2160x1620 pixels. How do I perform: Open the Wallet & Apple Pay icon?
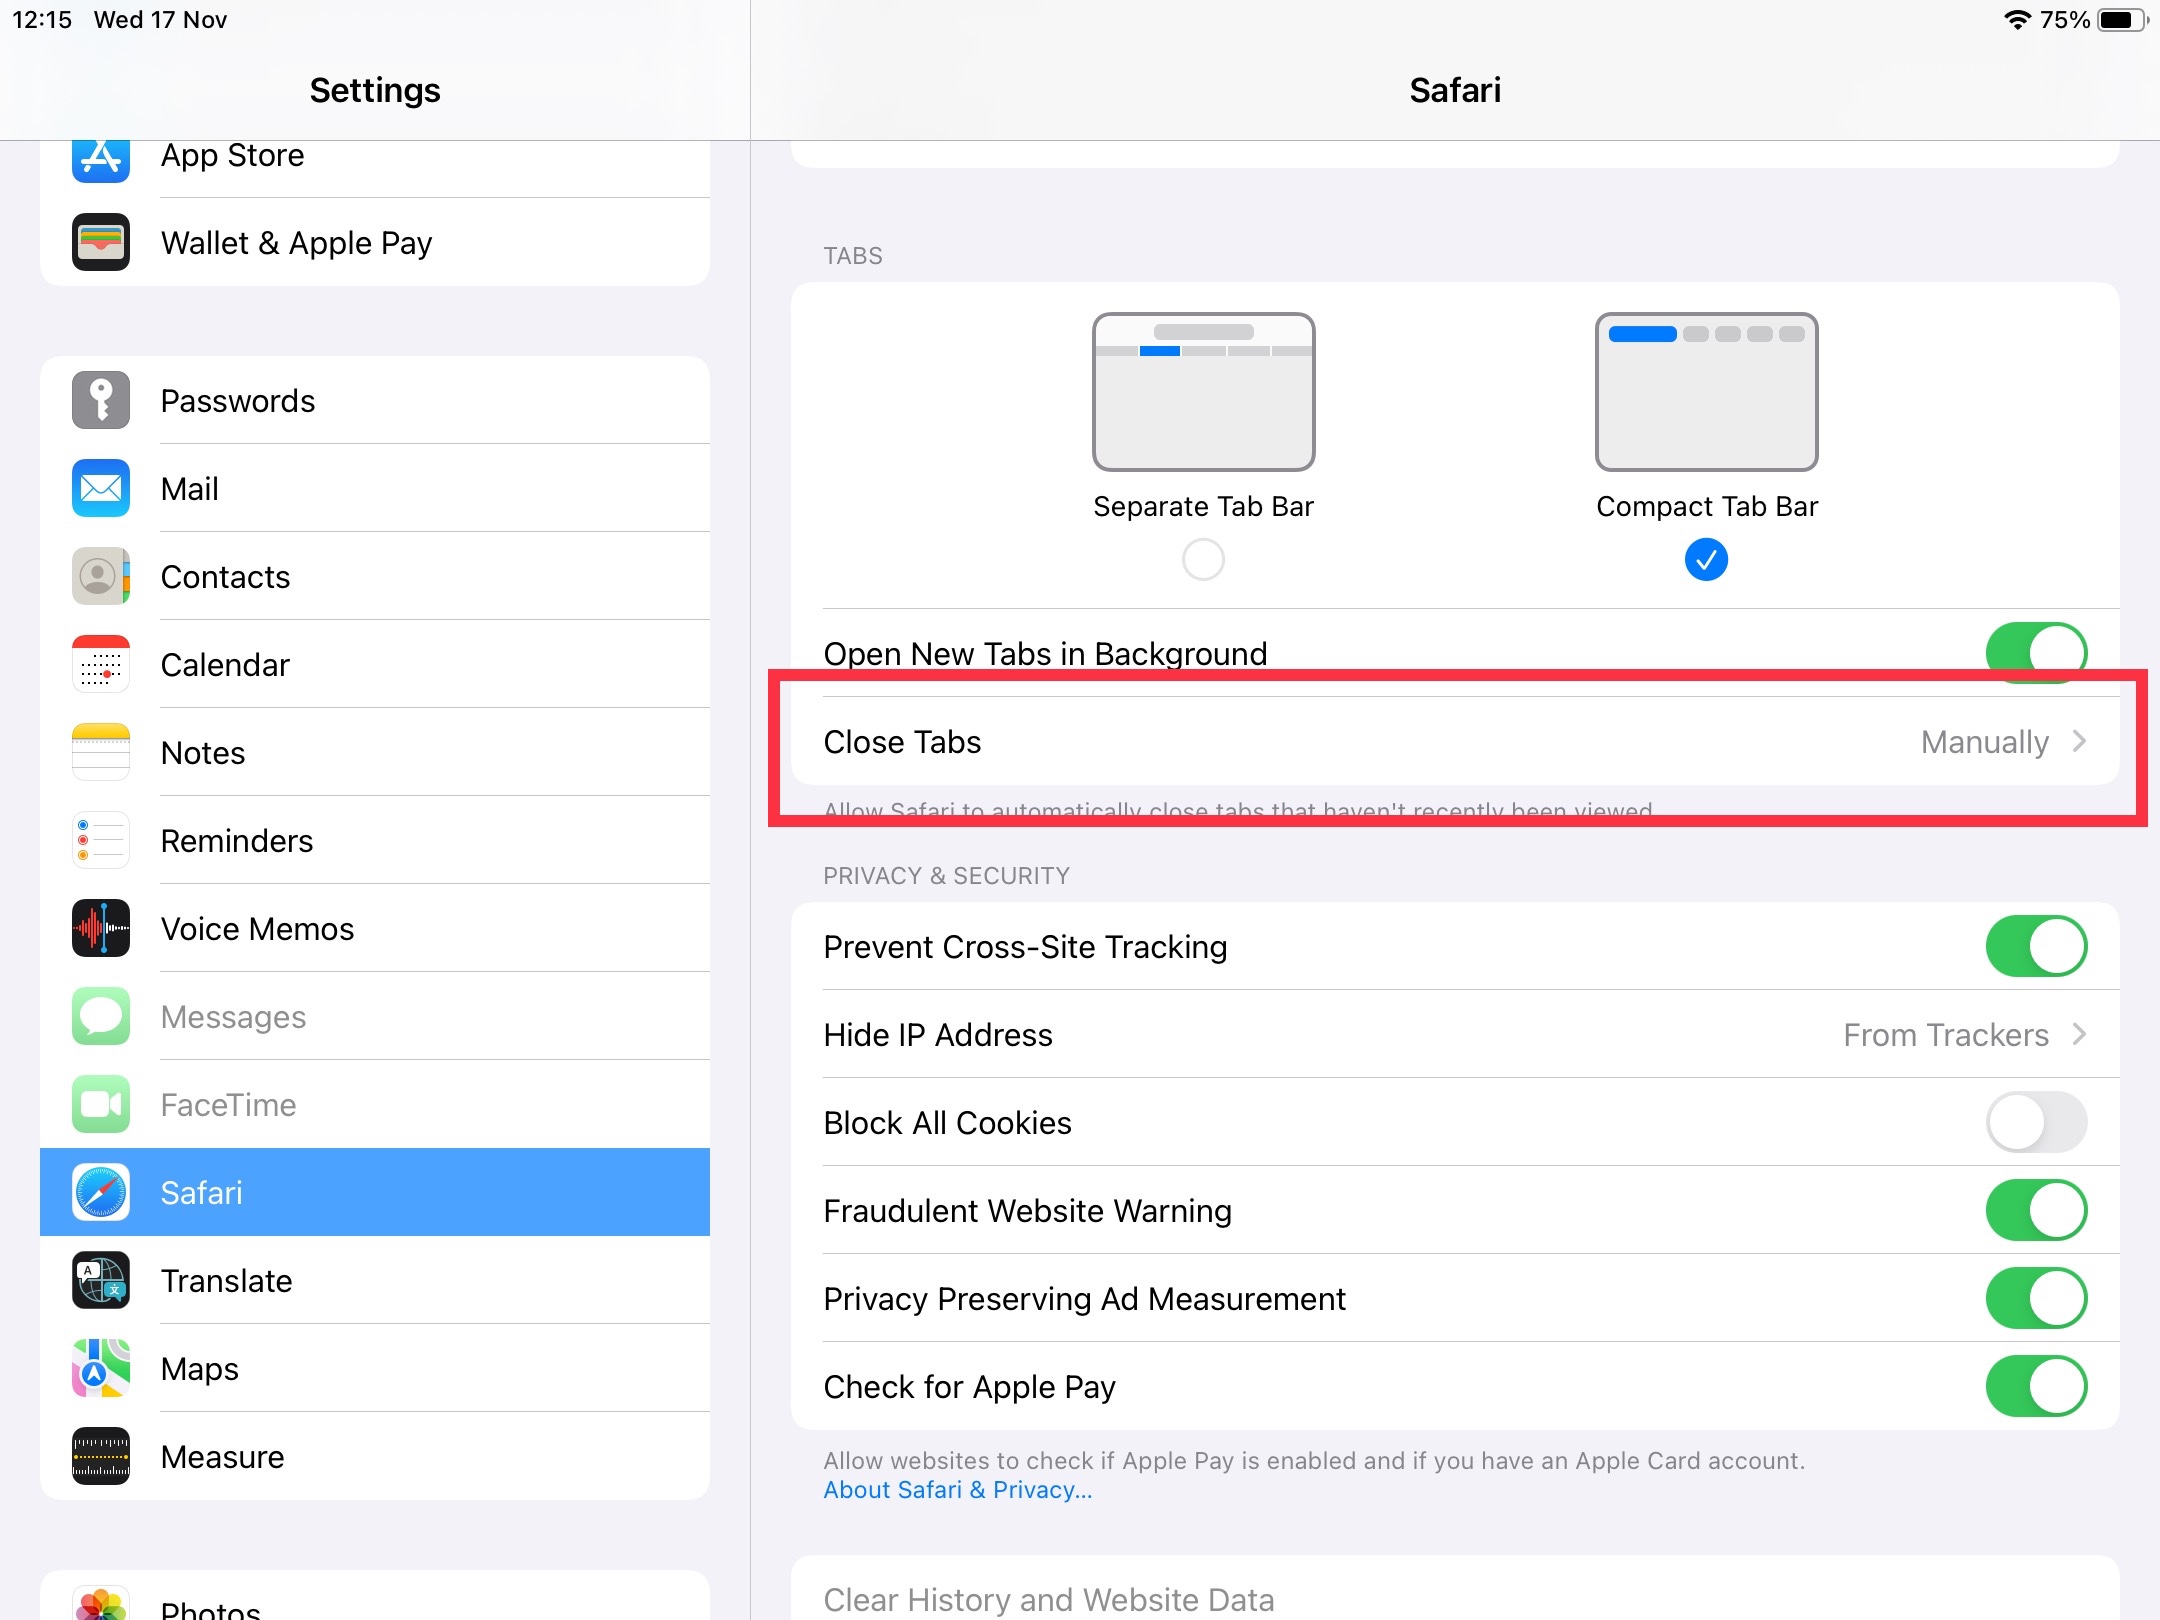point(100,242)
